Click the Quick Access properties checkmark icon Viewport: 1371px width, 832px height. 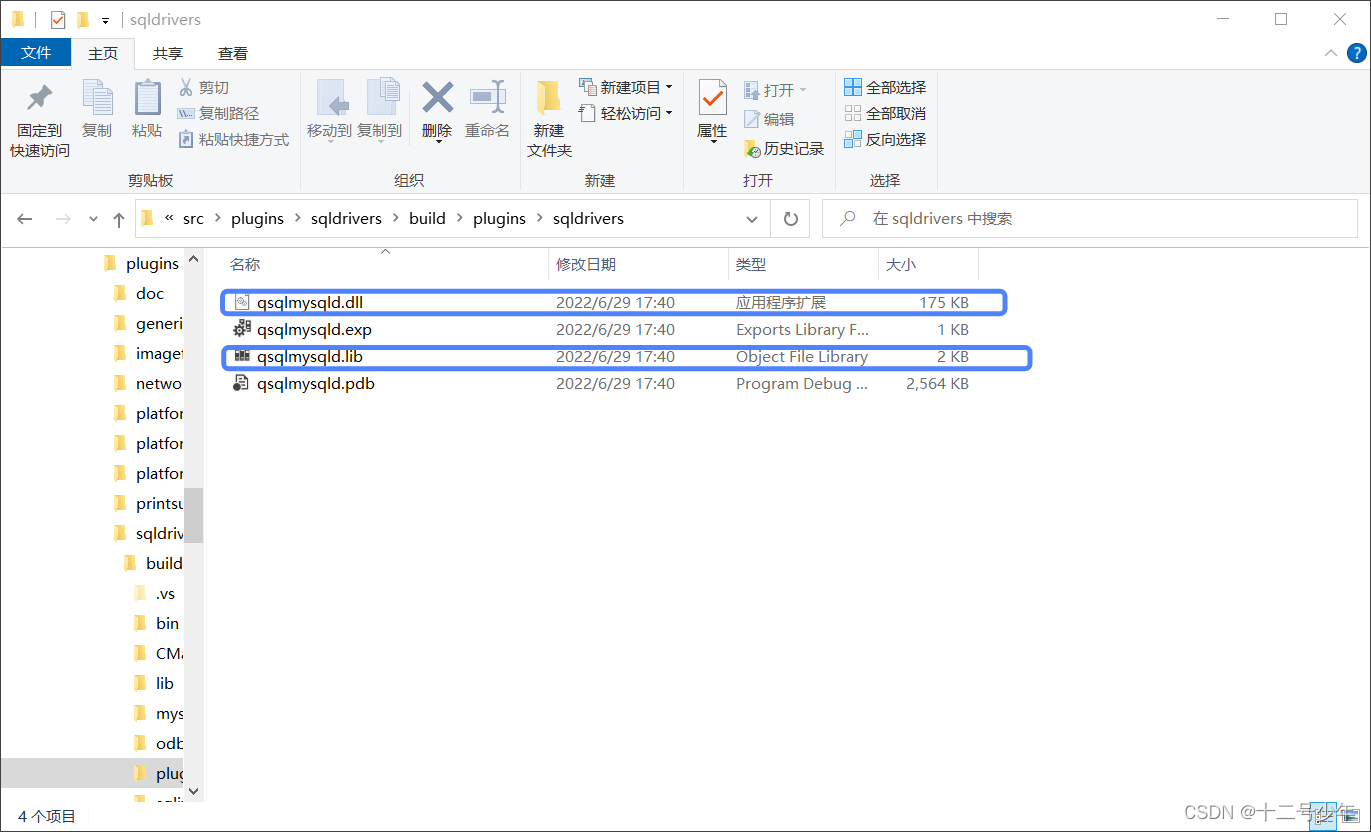click(x=57, y=19)
